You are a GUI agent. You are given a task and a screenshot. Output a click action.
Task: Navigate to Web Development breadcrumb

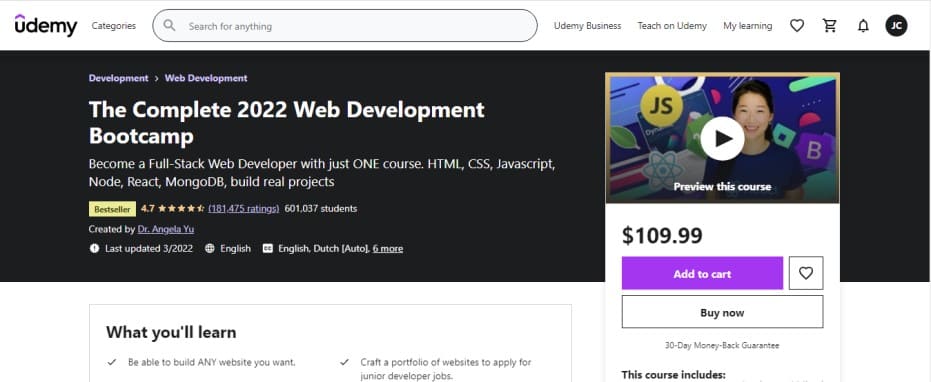point(206,78)
